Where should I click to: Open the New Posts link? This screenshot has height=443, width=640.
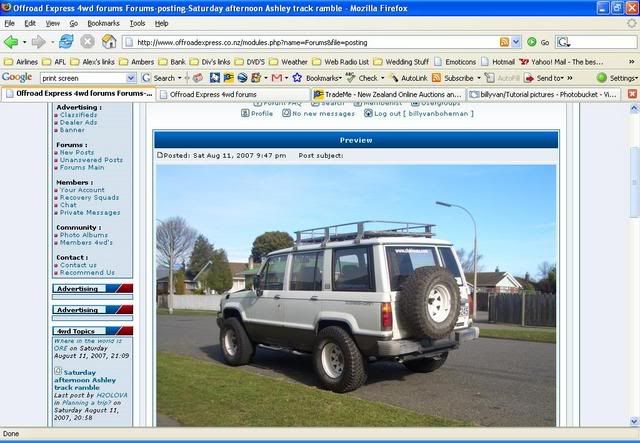point(77,152)
